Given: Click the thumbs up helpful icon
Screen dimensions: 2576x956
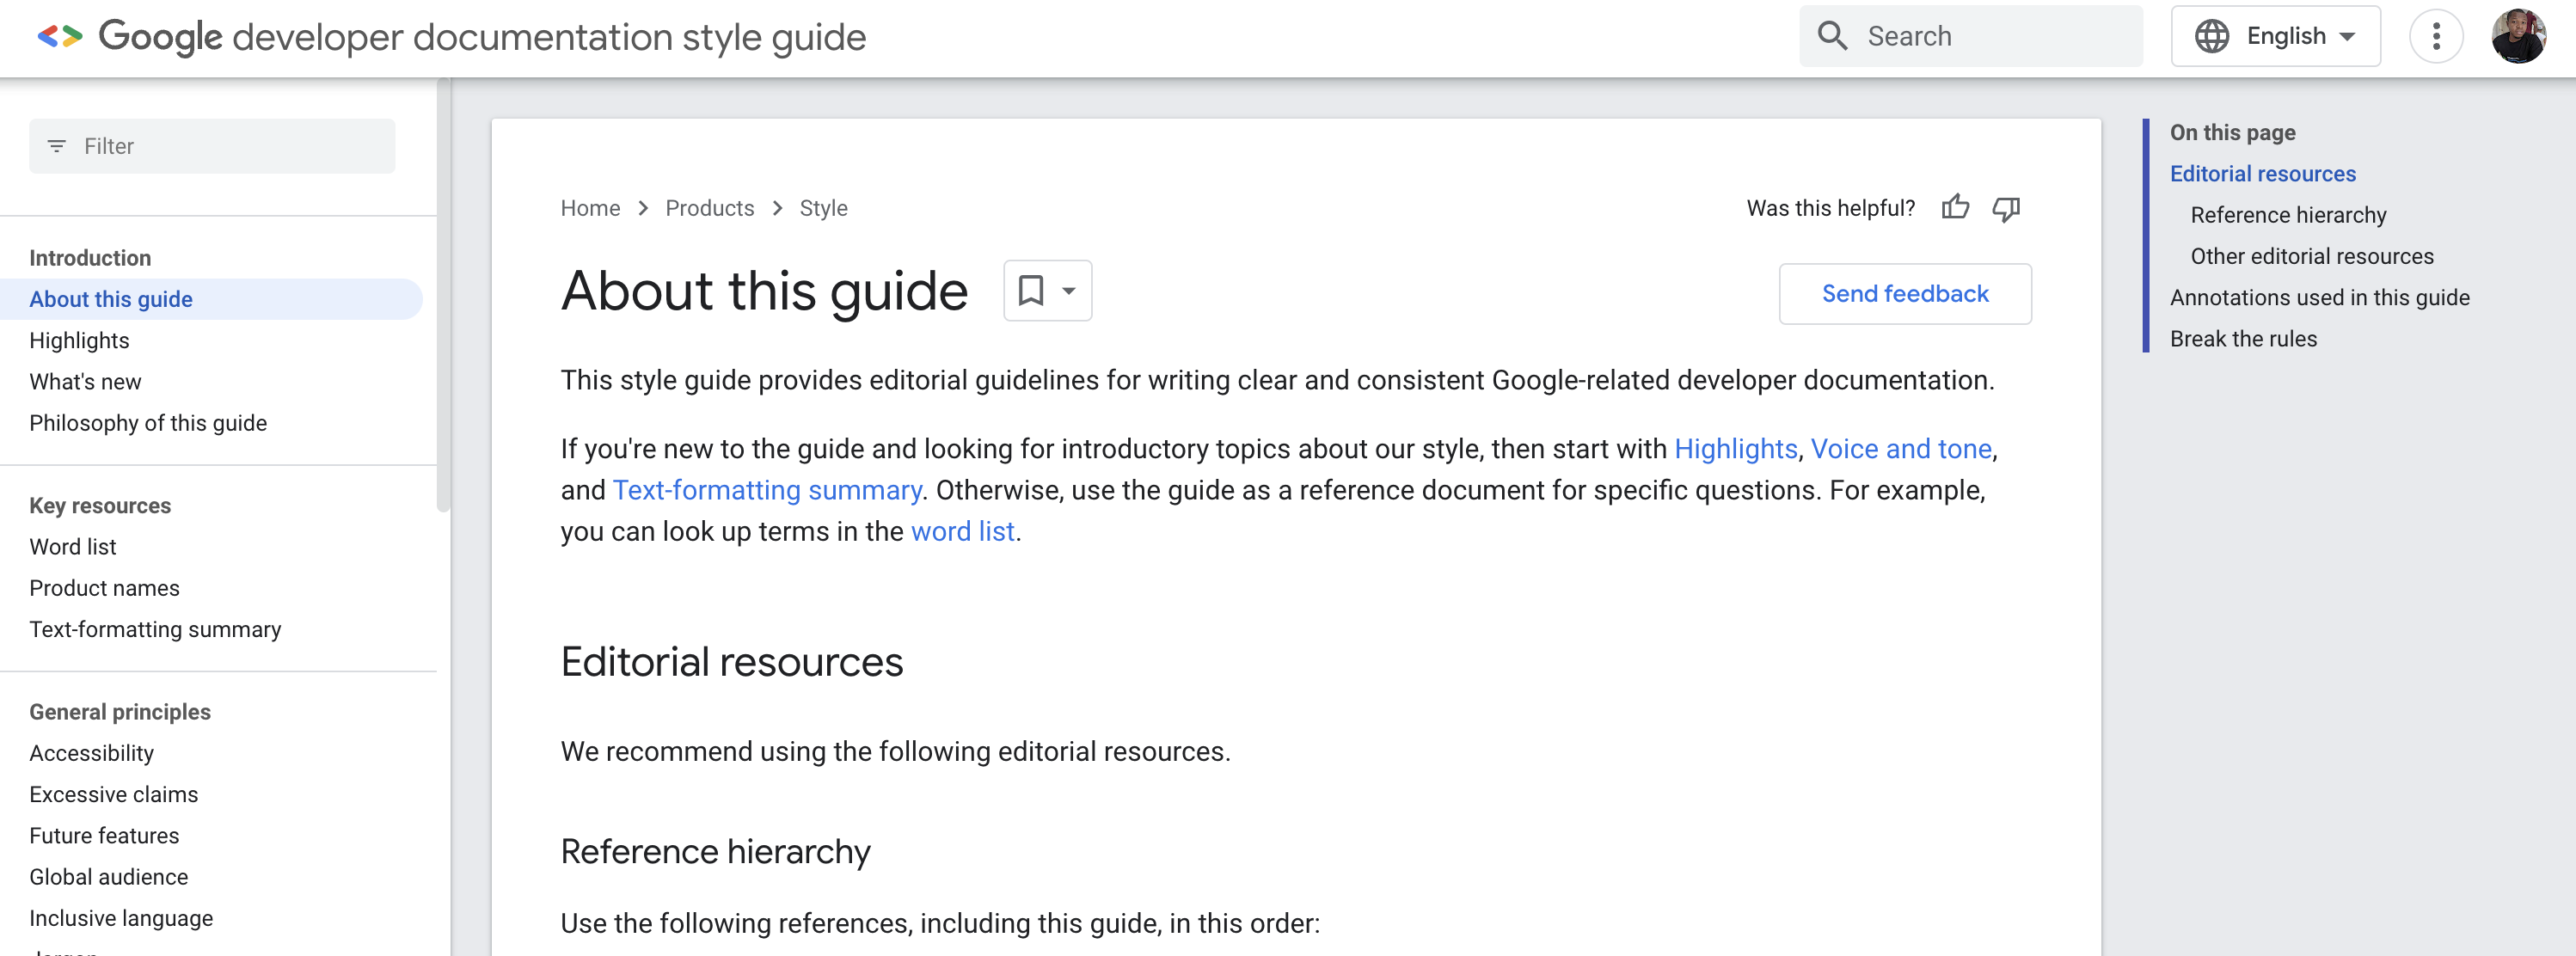Looking at the screenshot, I should [x=1955, y=207].
